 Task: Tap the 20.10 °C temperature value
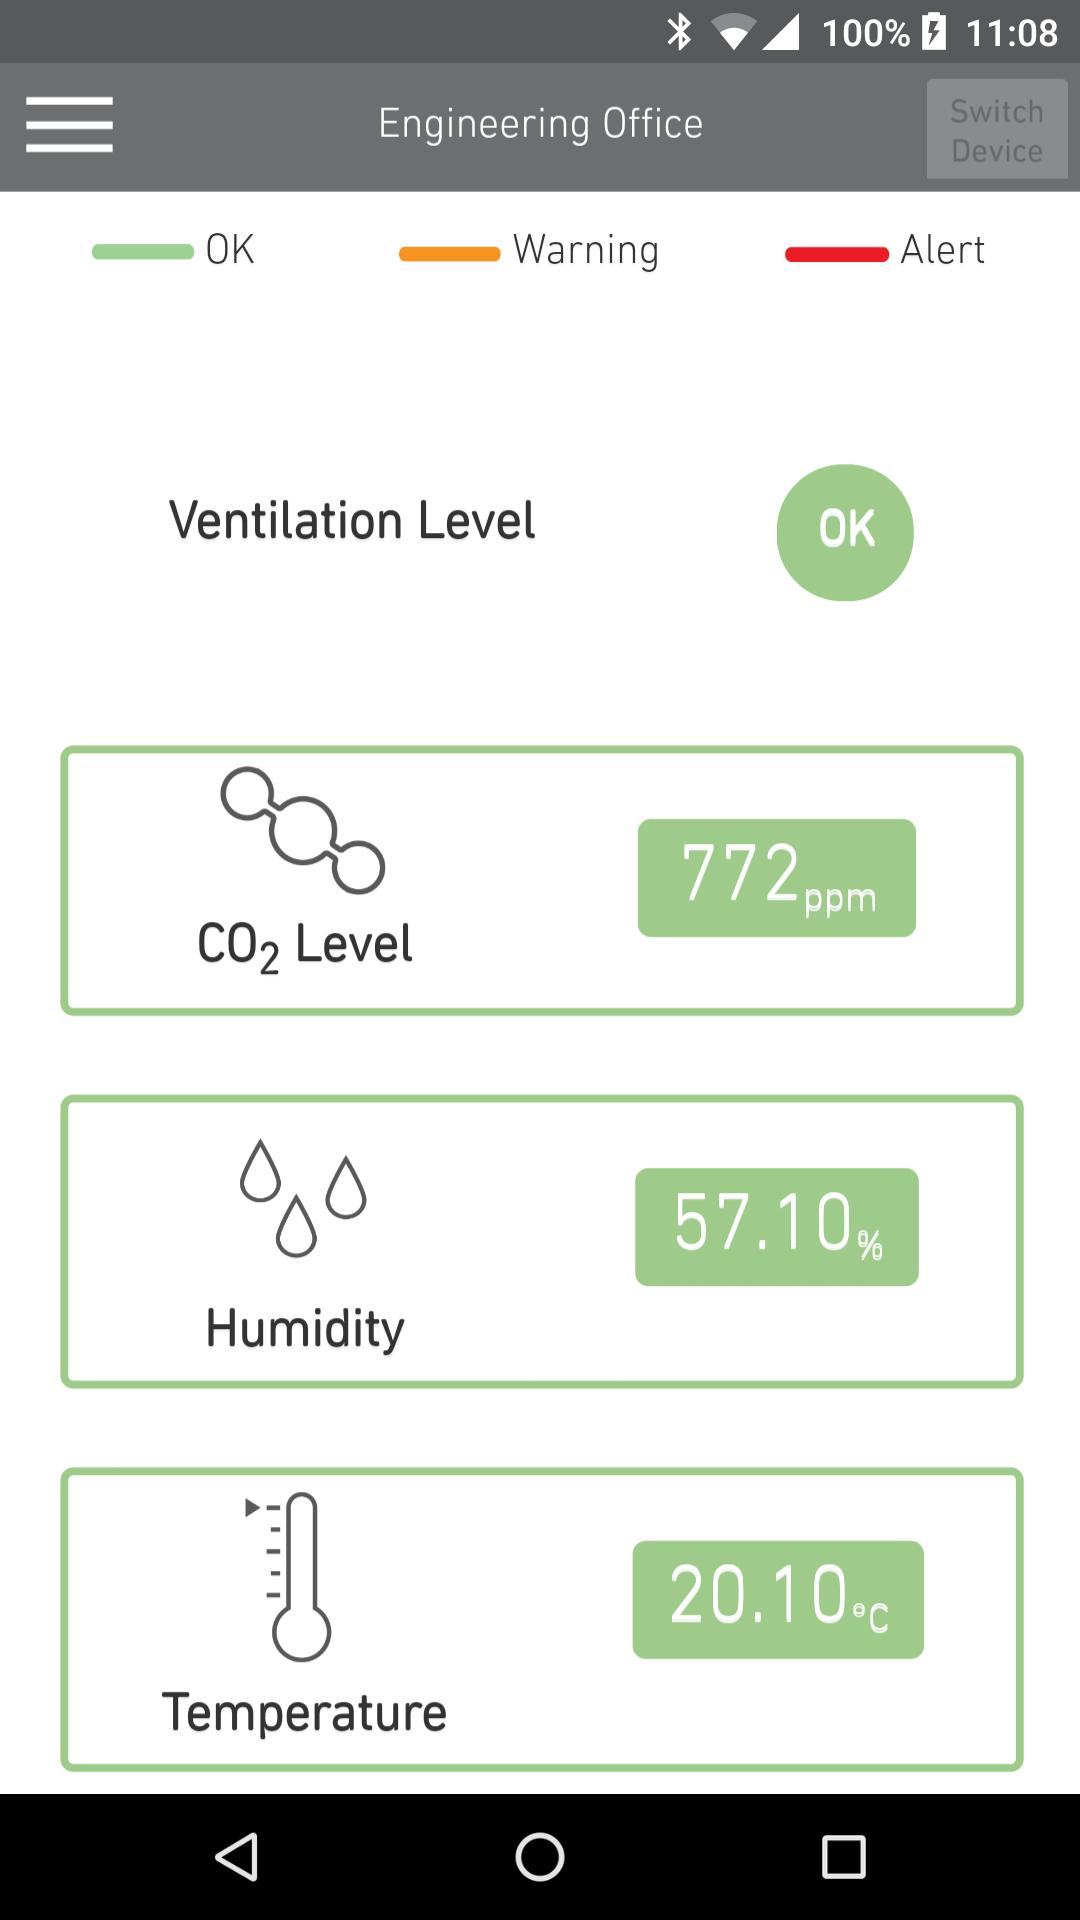point(778,1599)
